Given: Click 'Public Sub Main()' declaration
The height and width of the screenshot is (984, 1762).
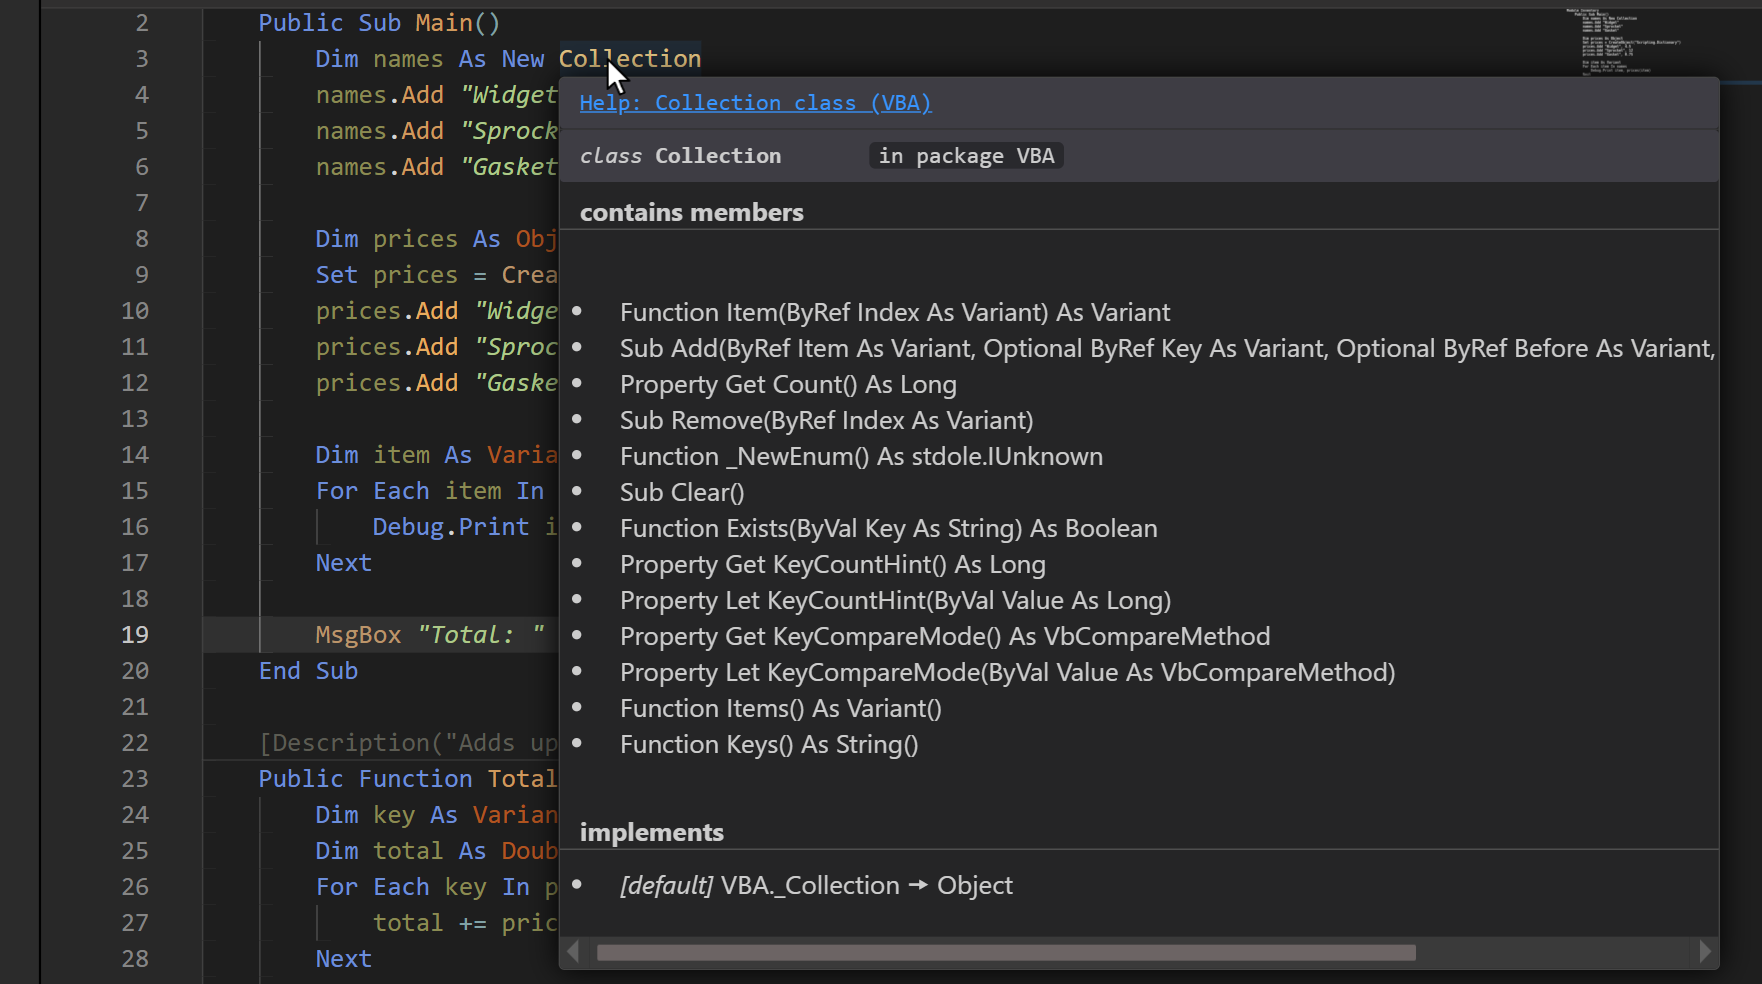Looking at the screenshot, I should pyautogui.click(x=379, y=23).
